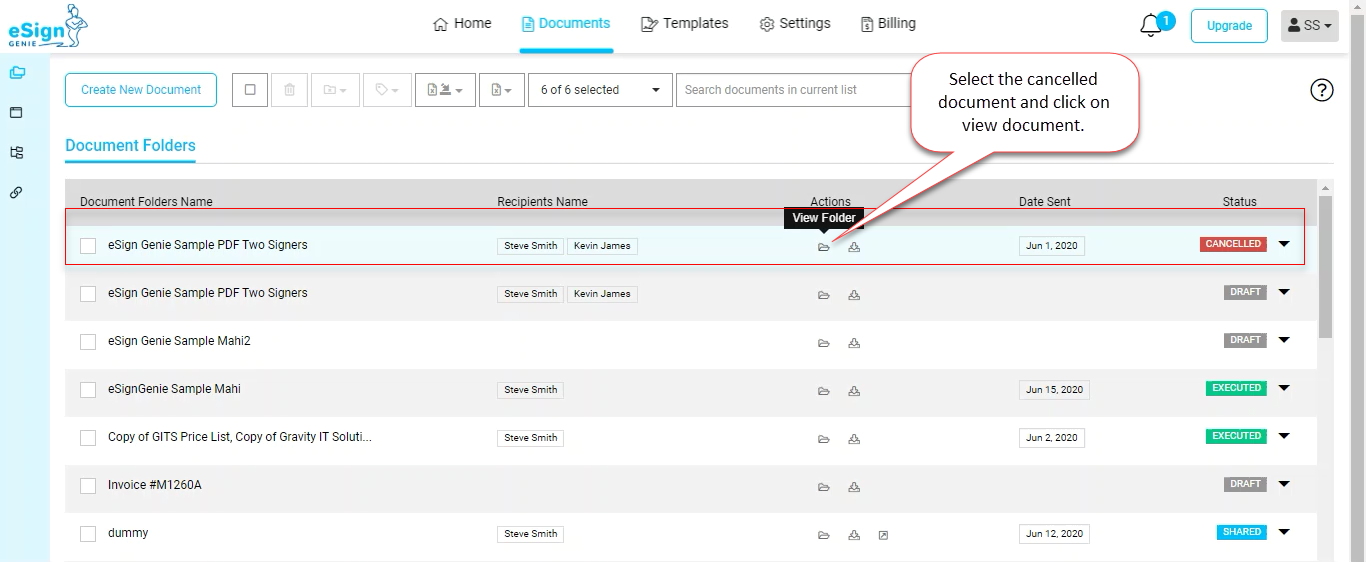View folder for Invoice #M1260A
The image size is (1366, 562).
coord(824,487)
